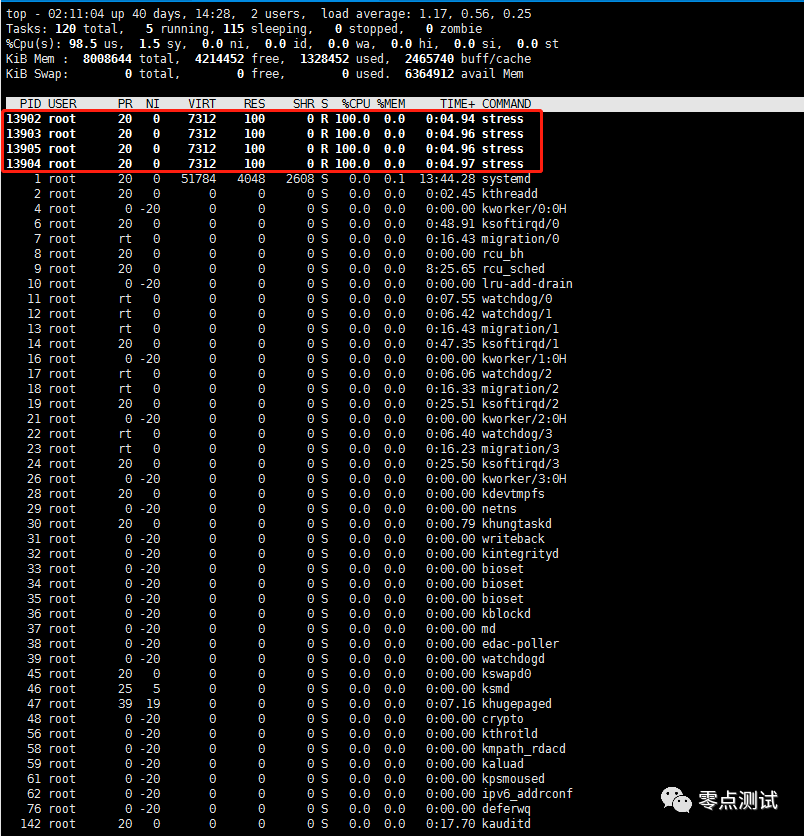Screen dimensions: 804x836
Task: Click the rcu_sched command name
Action: click(513, 268)
